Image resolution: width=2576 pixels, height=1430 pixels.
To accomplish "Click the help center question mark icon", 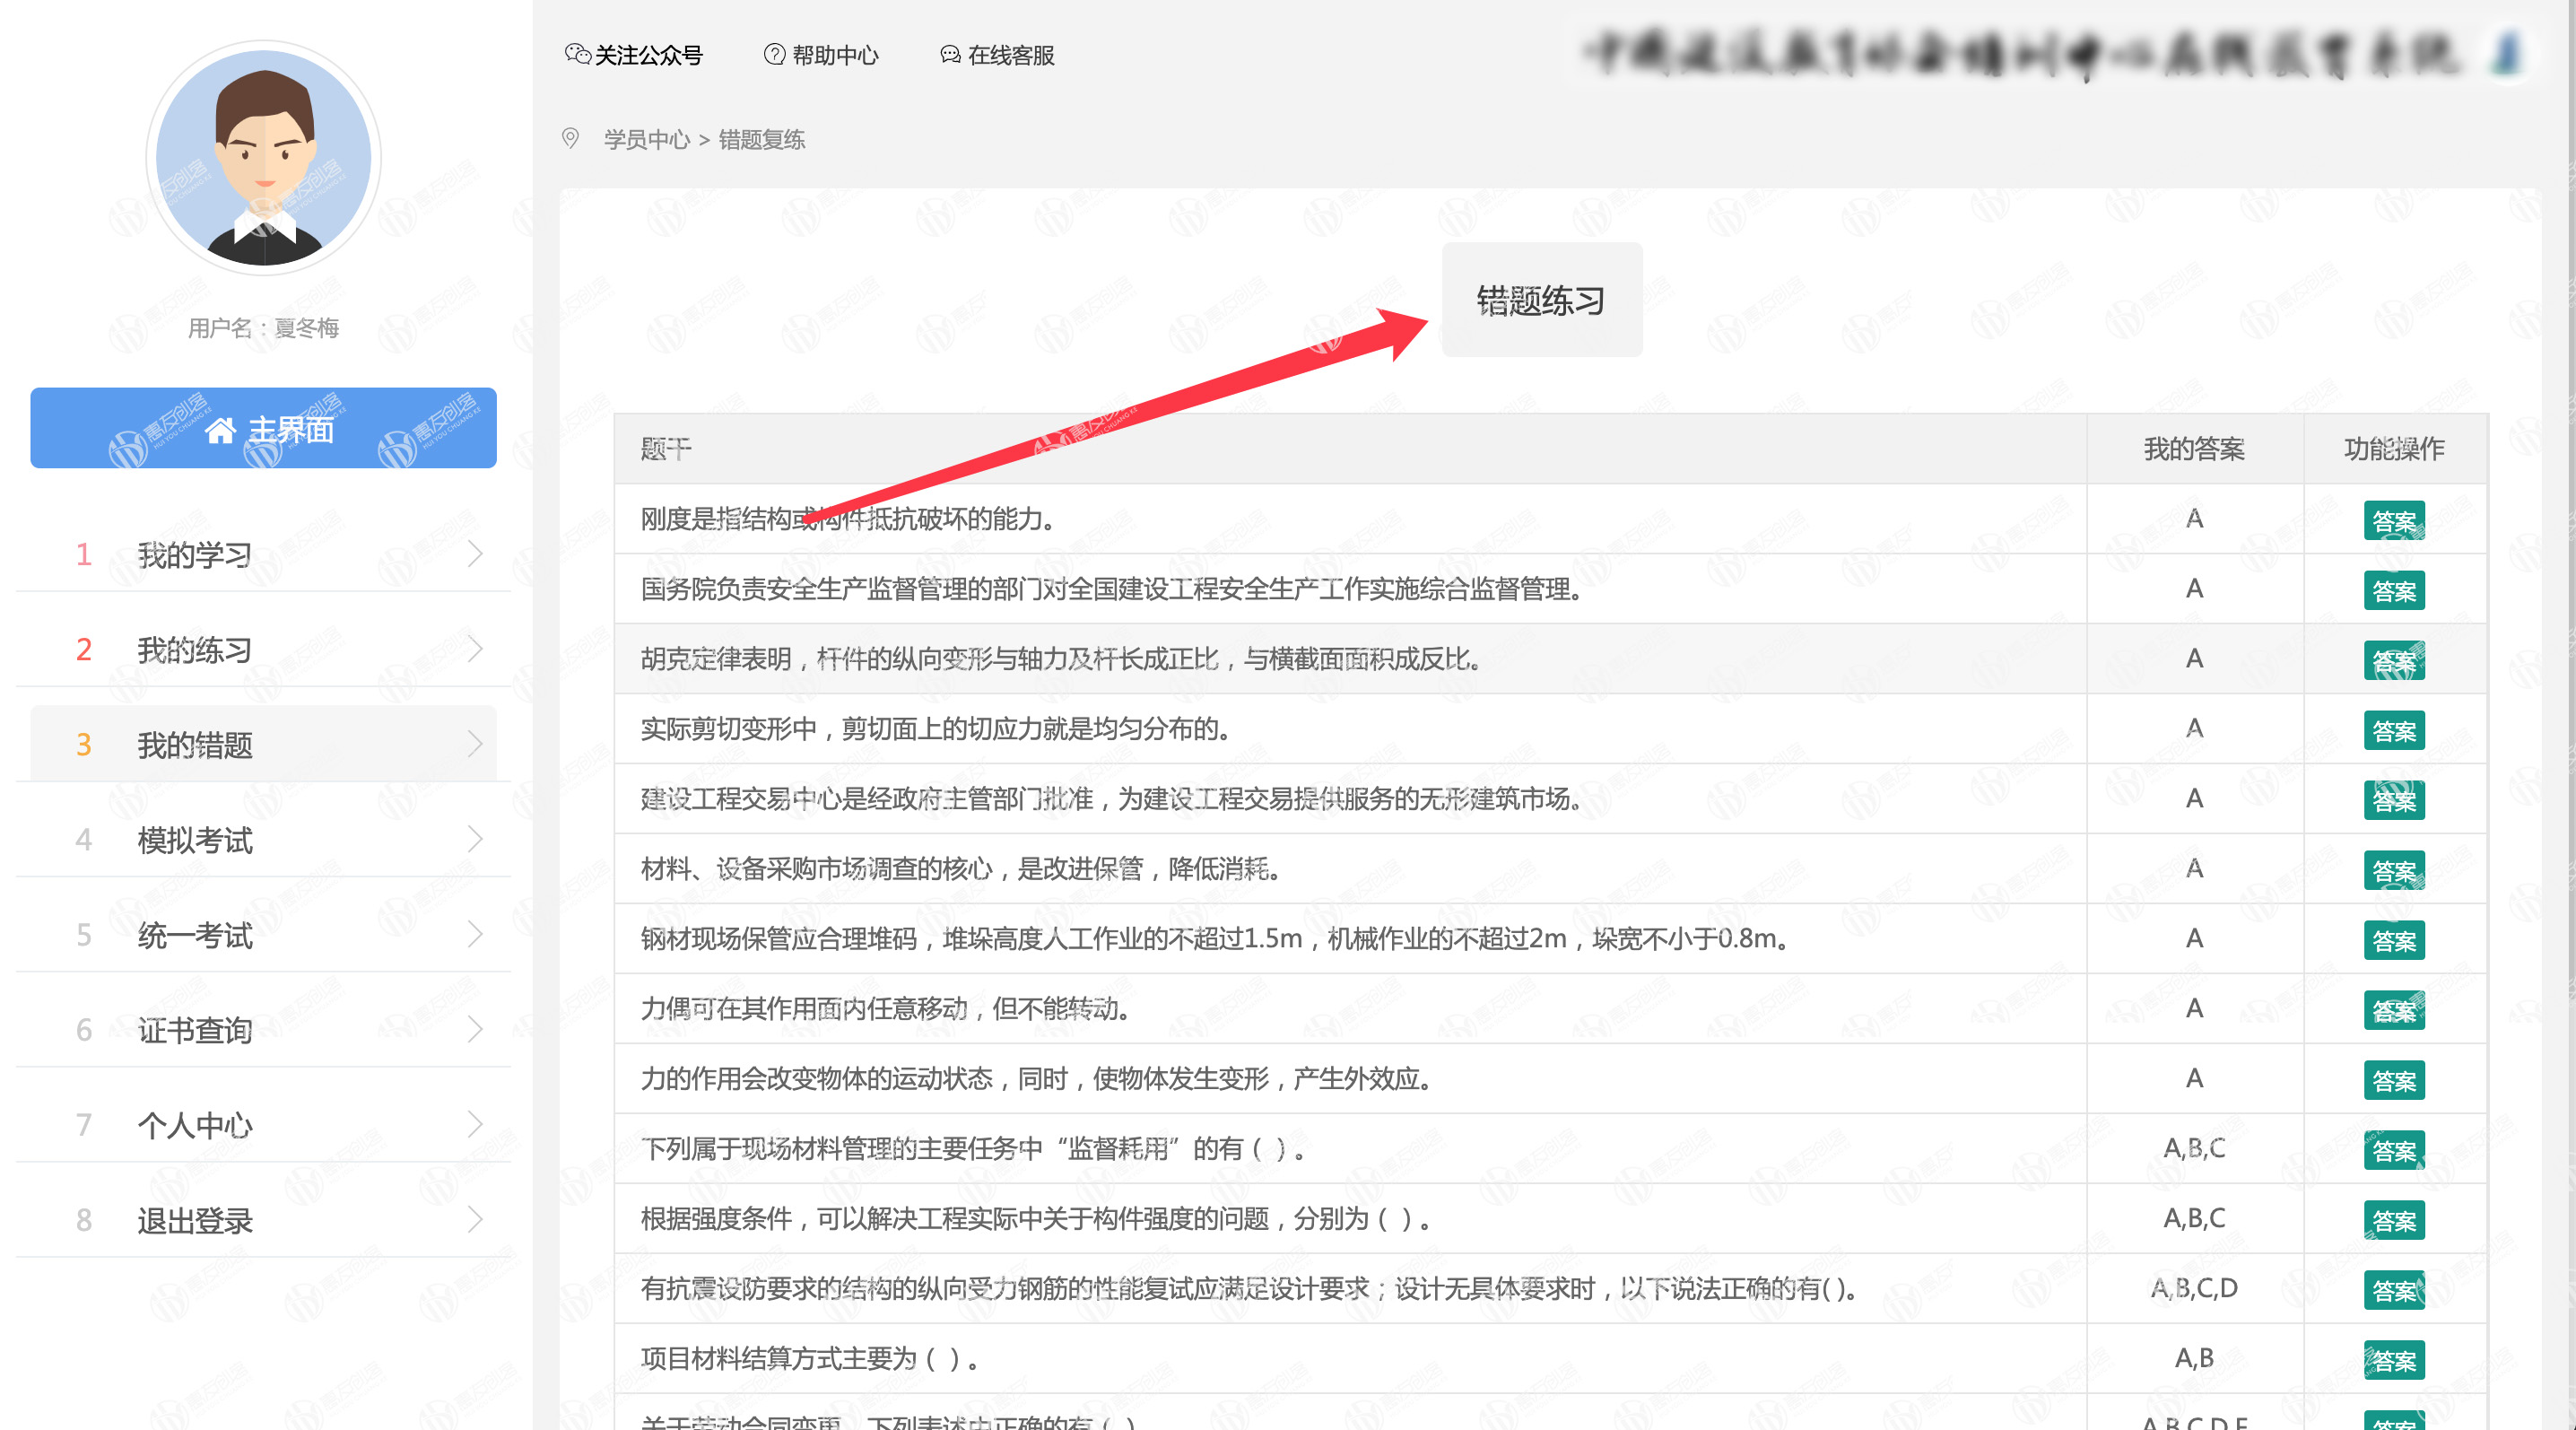I will (773, 54).
